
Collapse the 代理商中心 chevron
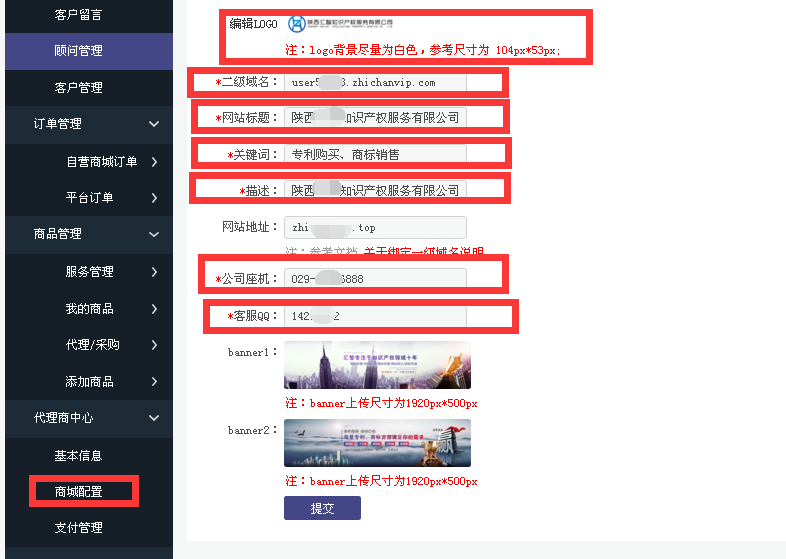154,418
